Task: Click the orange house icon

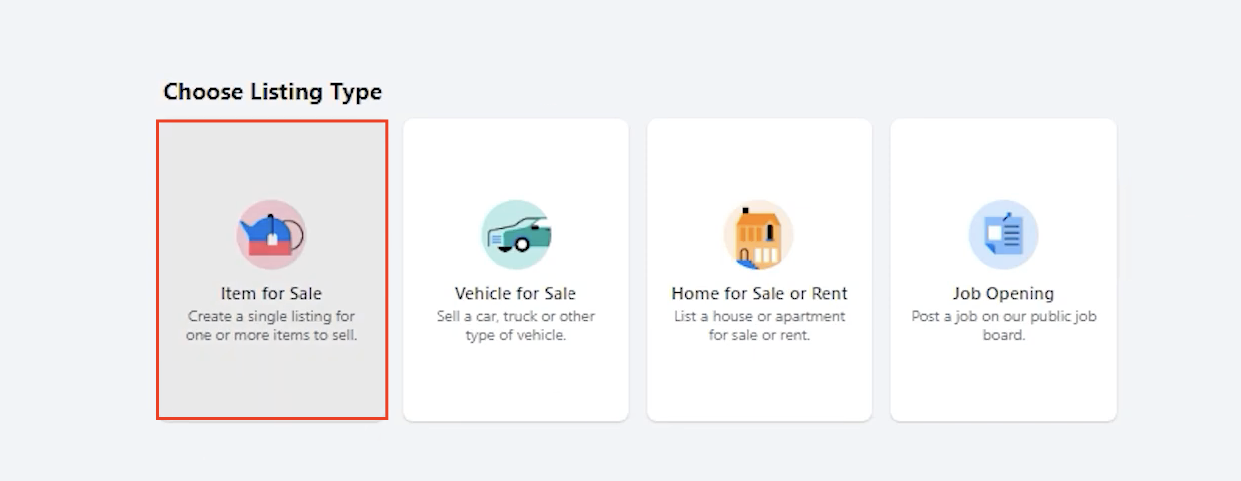Action: click(x=759, y=235)
